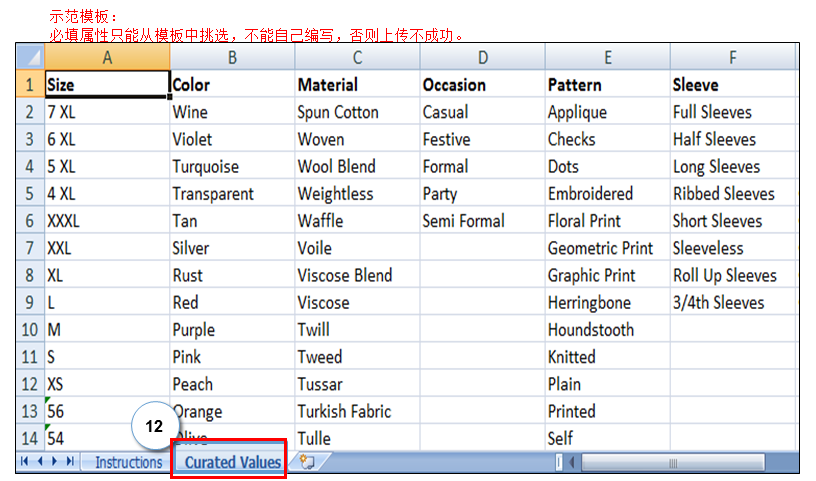The width and height of the screenshot is (816, 481).
Task: Click the Peach cell
Action: (232, 384)
